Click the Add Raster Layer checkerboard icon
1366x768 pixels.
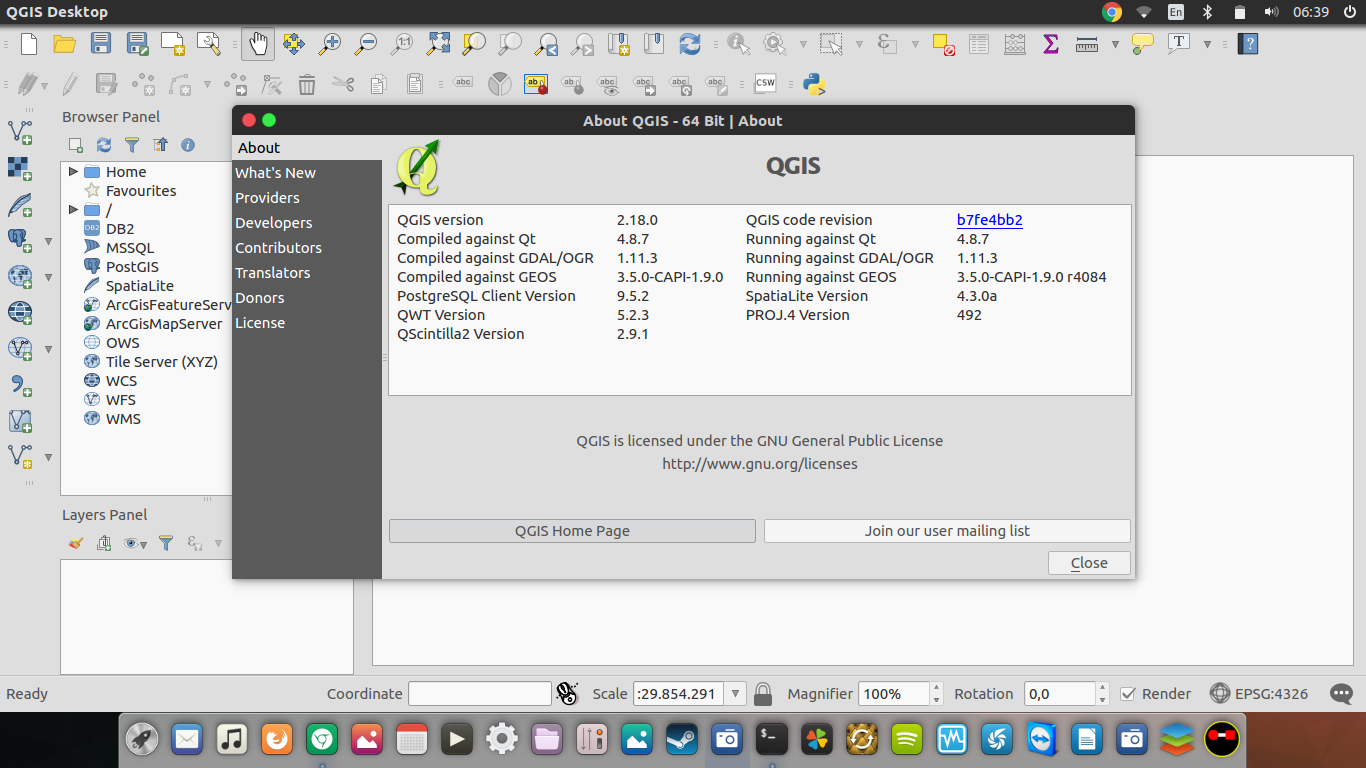20,167
